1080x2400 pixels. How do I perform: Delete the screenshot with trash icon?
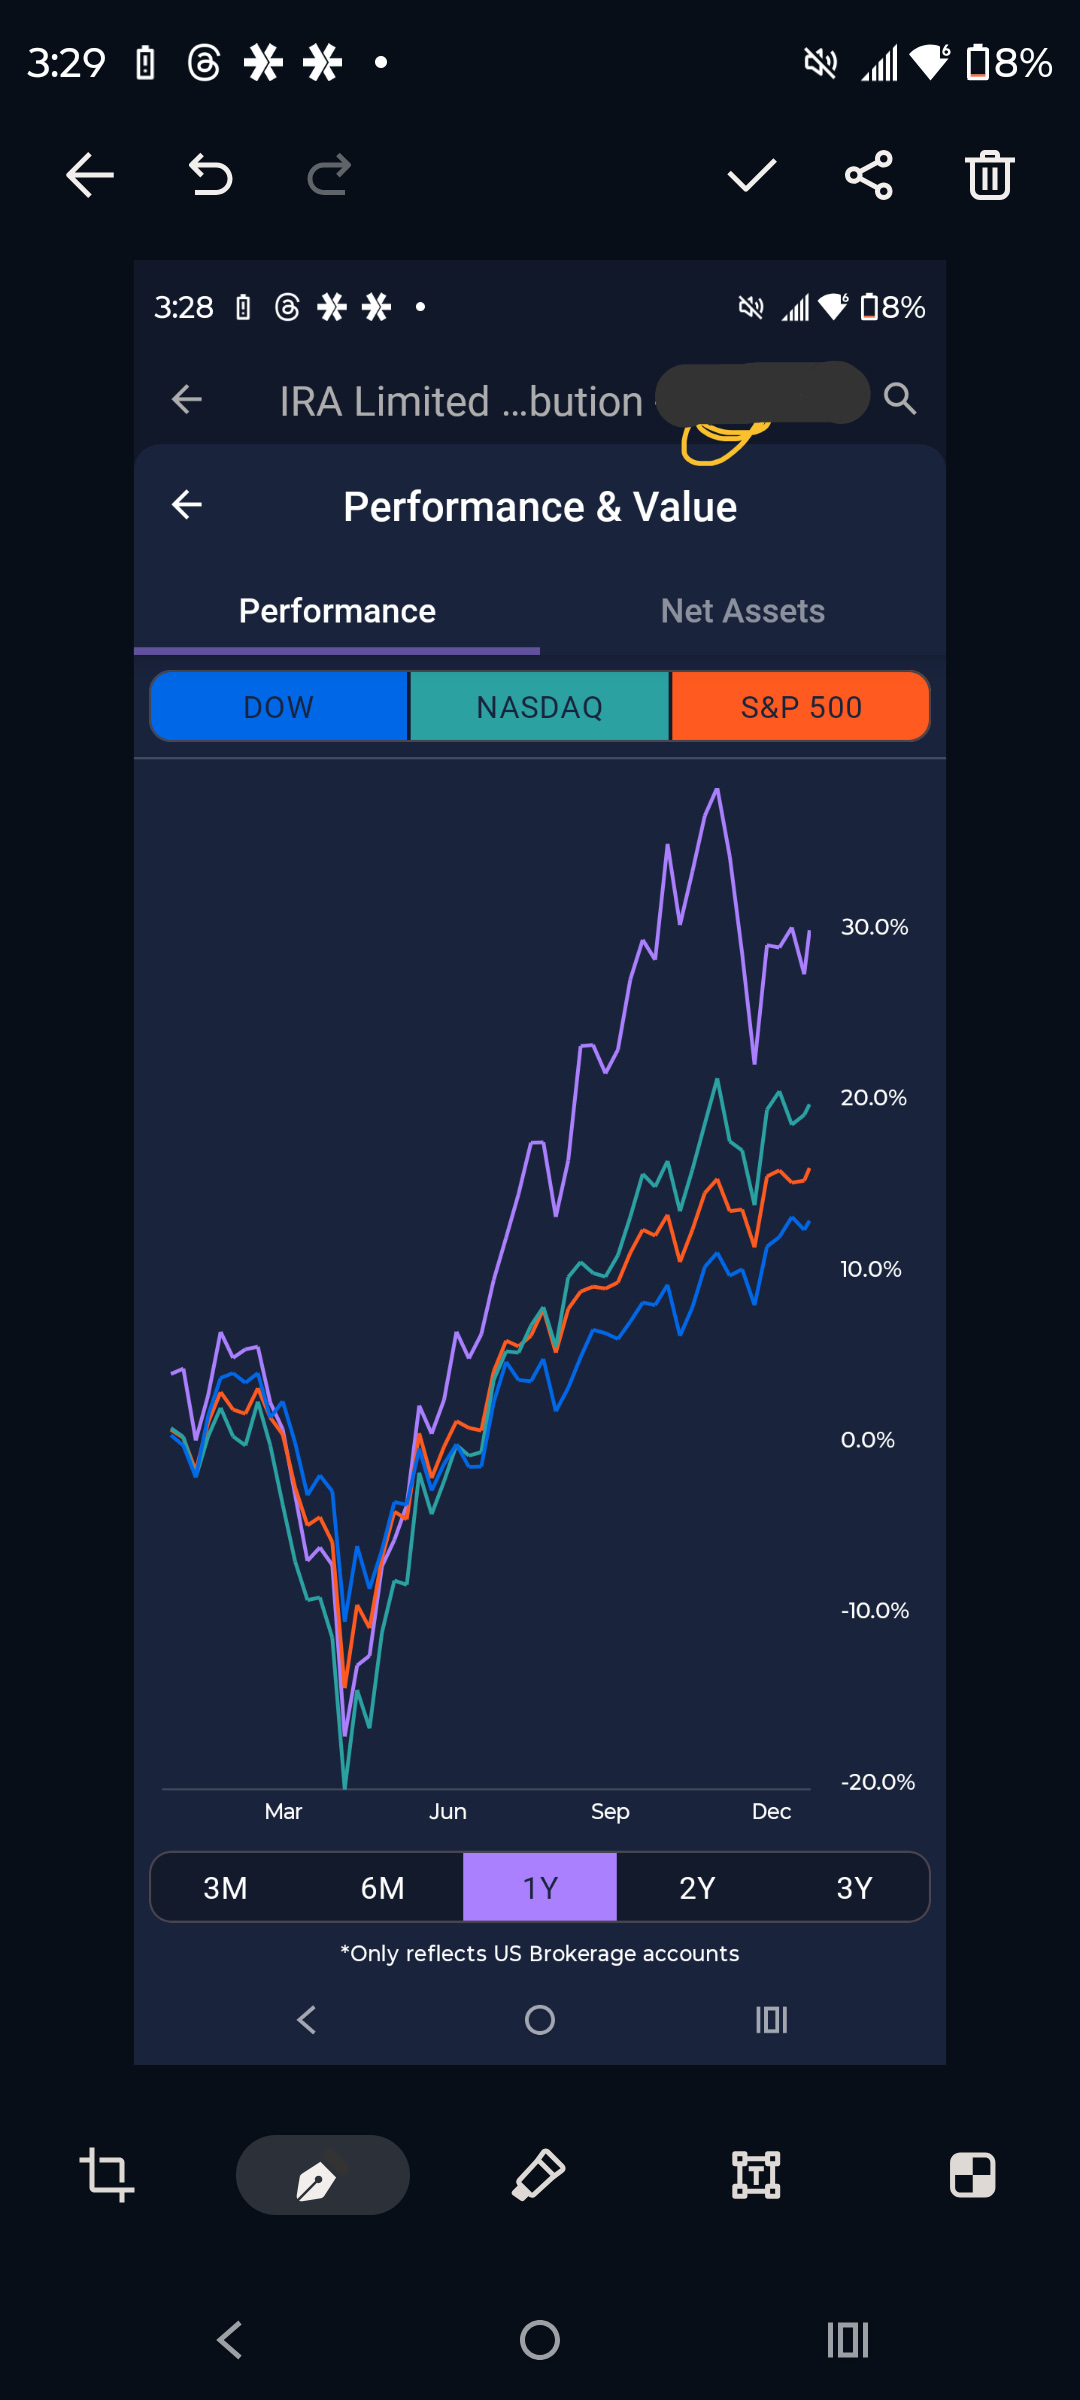tap(989, 176)
